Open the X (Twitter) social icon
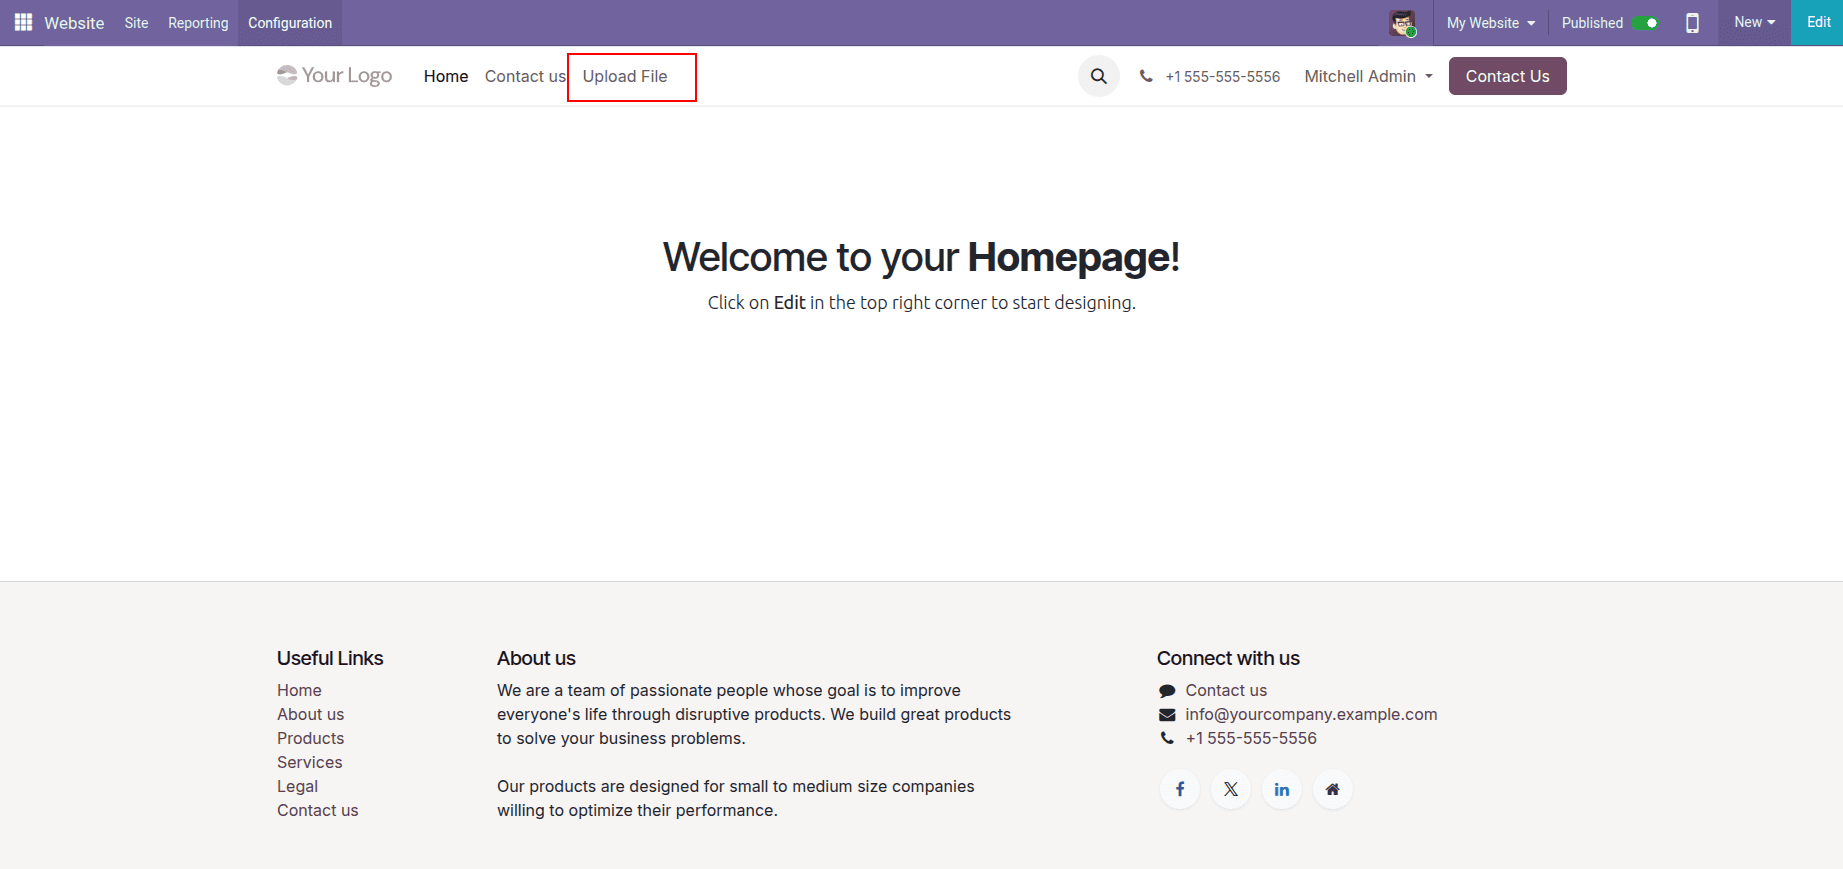Viewport: 1843px width, 869px height. [x=1231, y=789]
